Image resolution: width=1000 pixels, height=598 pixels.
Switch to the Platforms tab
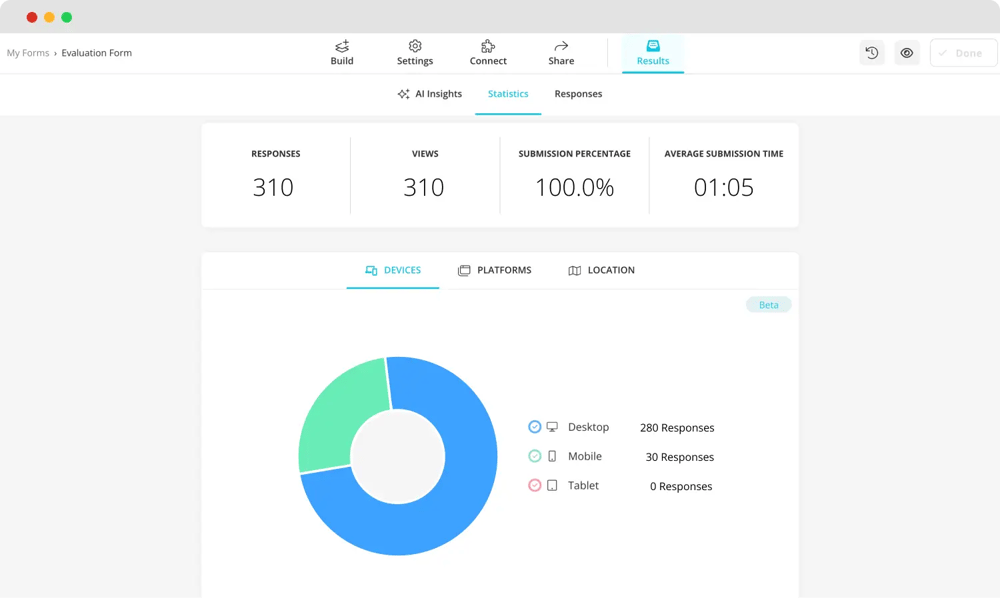[x=495, y=270]
